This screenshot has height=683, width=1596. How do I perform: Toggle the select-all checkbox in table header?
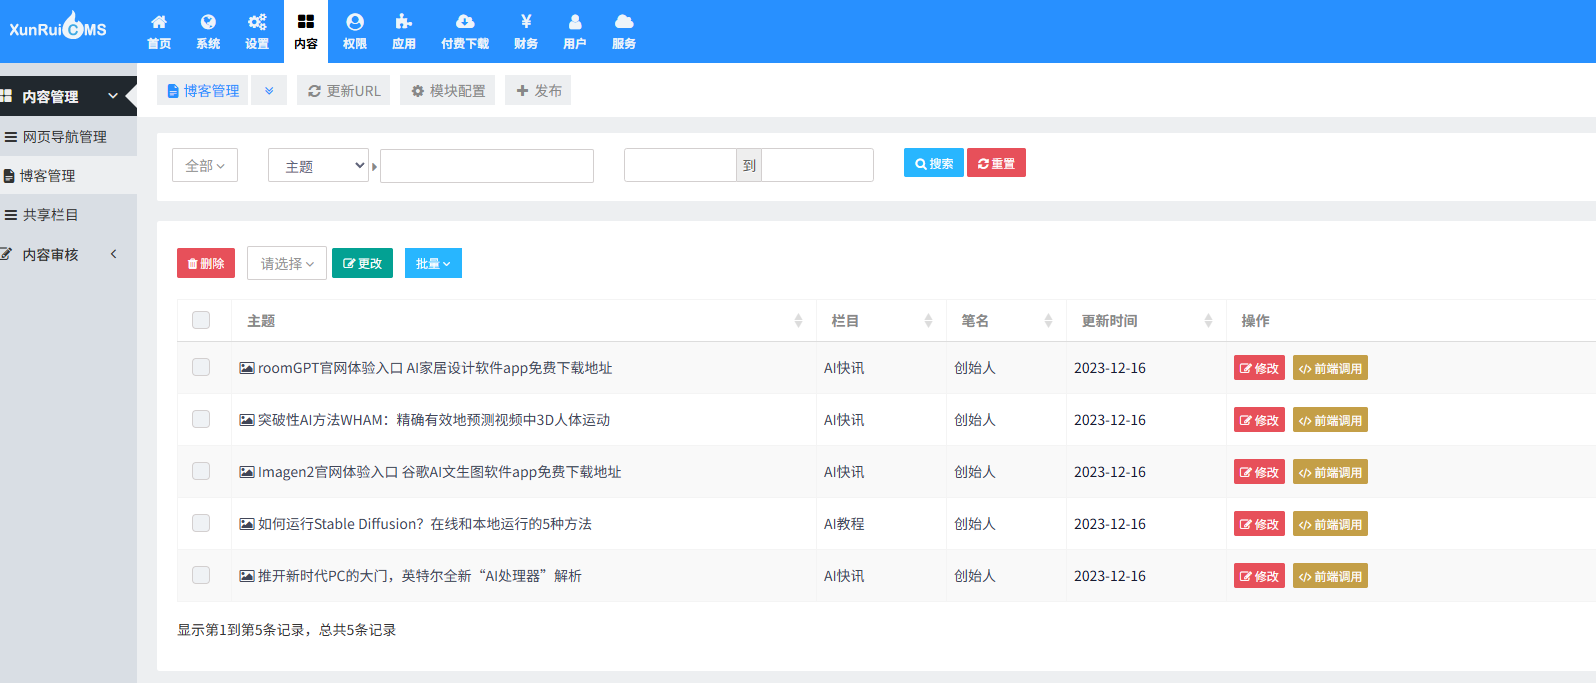click(201, 320)
